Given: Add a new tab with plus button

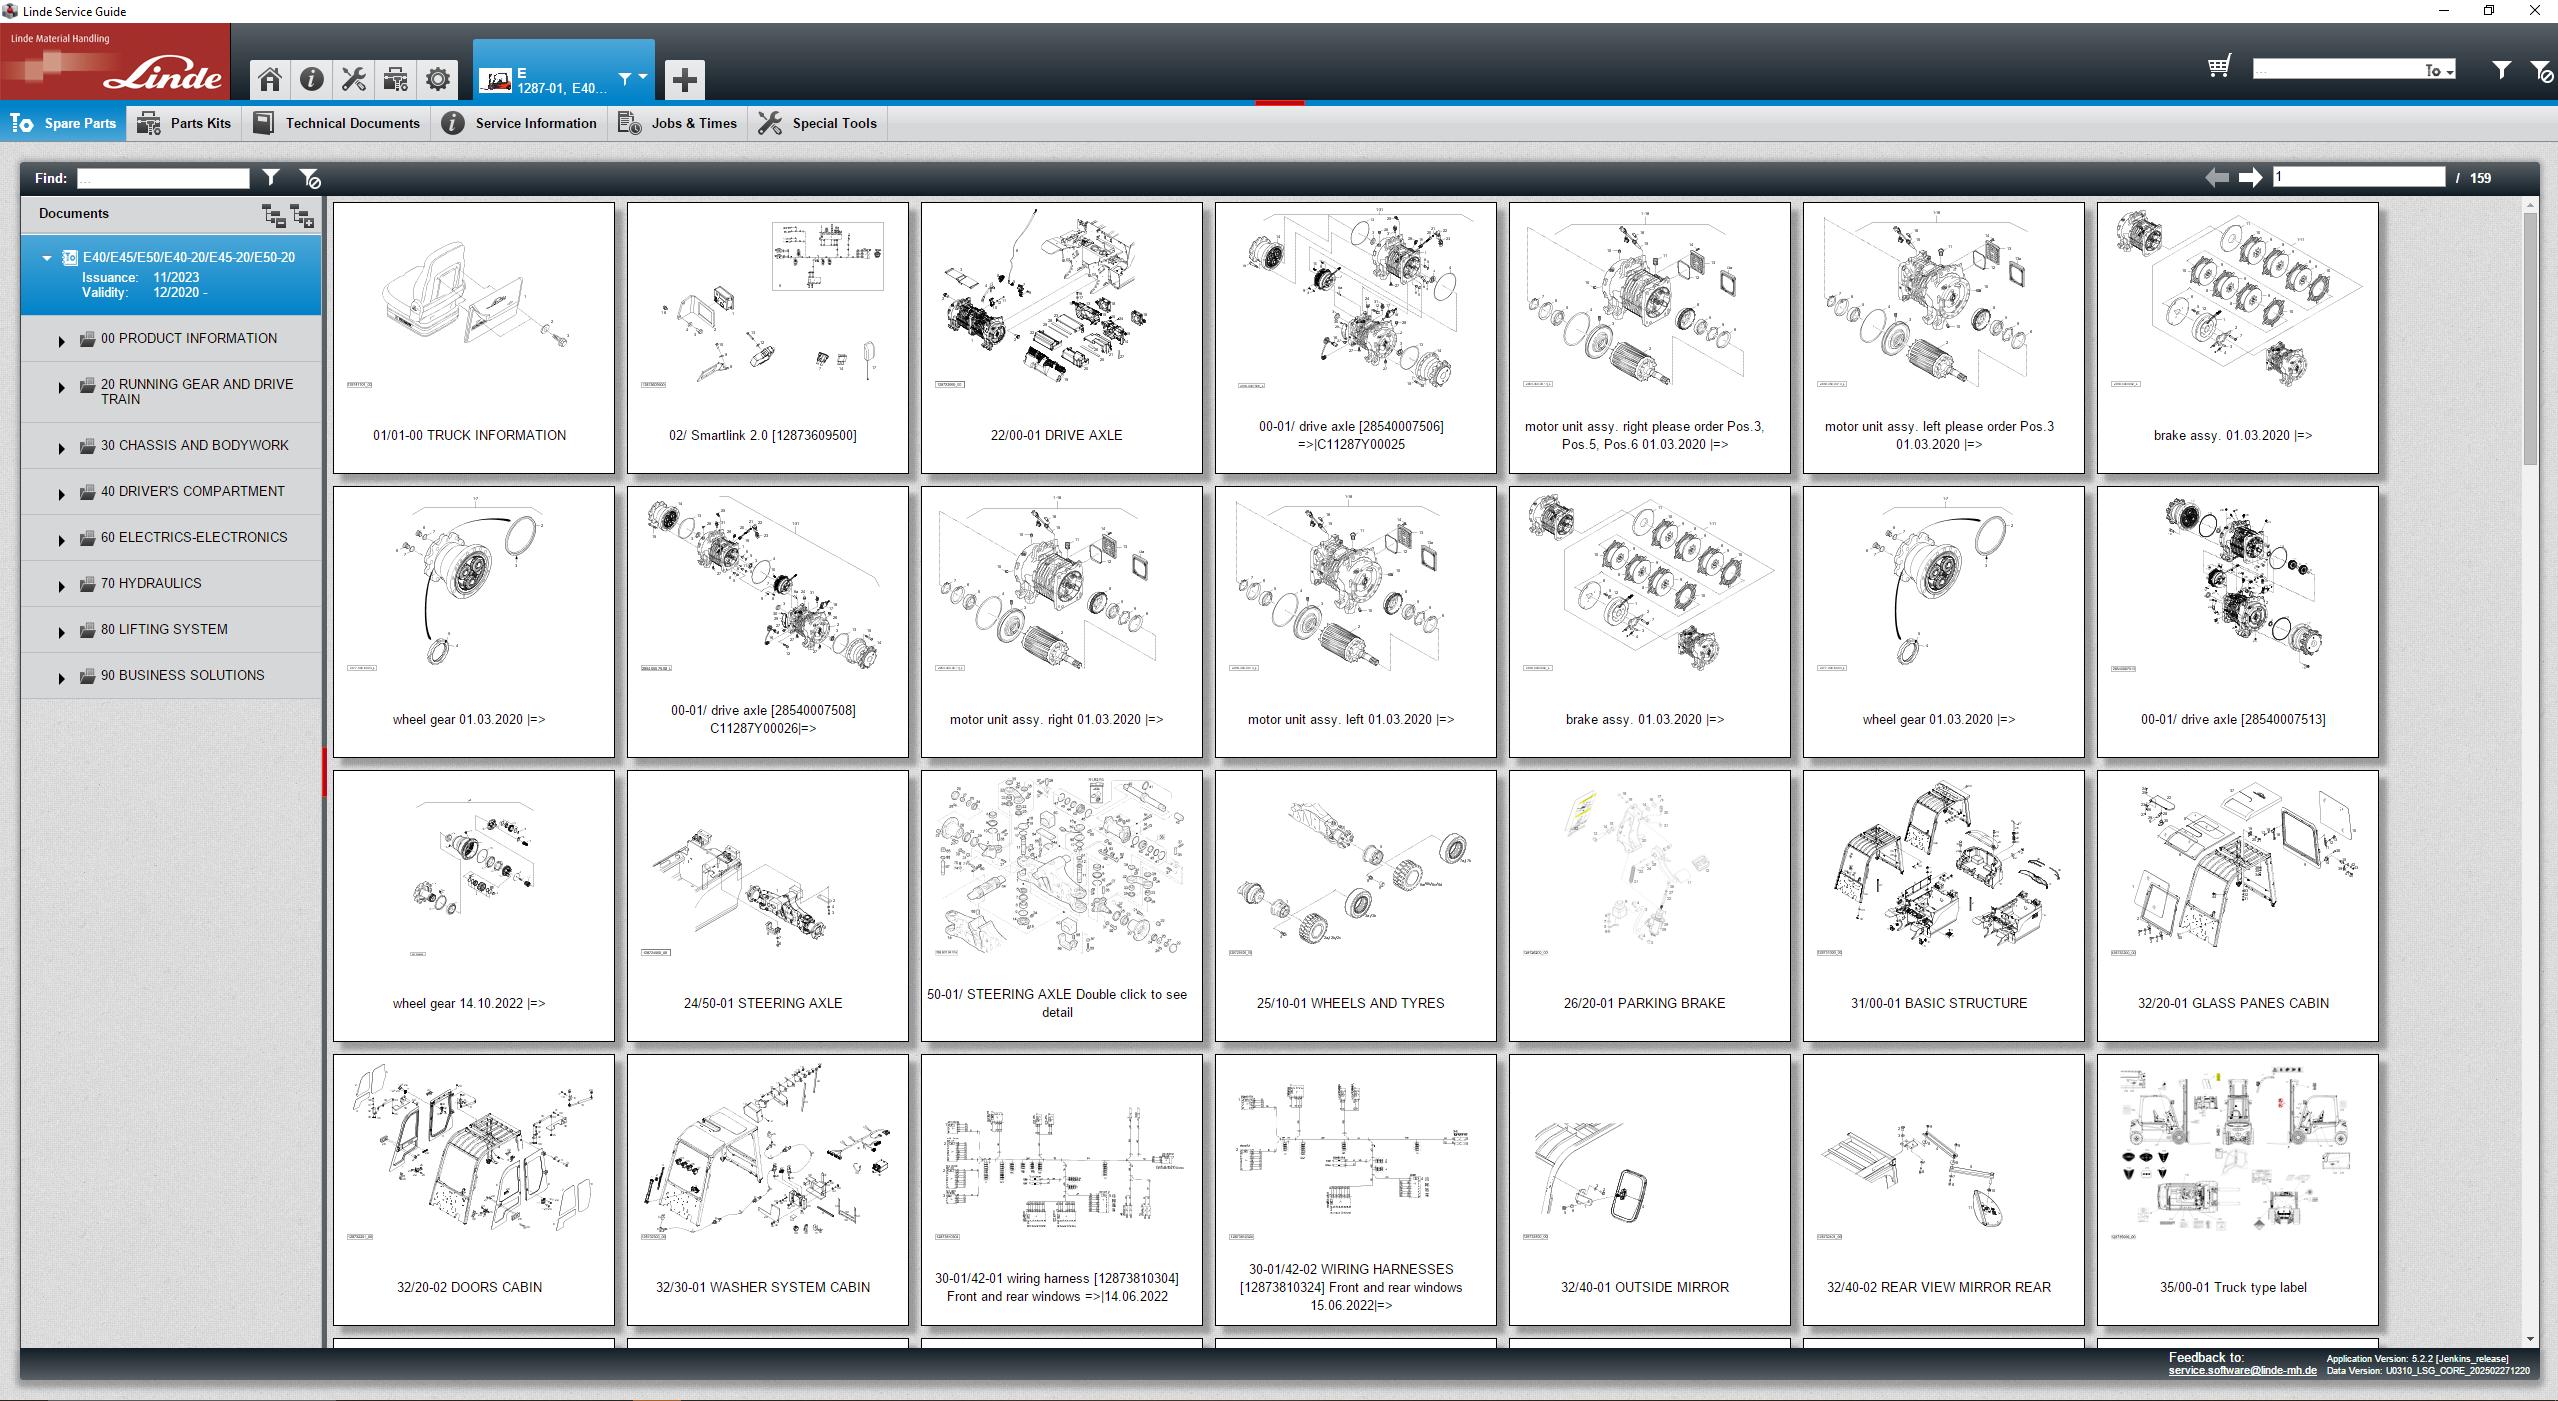Looking at the screenshot, I should coord(684,80).
